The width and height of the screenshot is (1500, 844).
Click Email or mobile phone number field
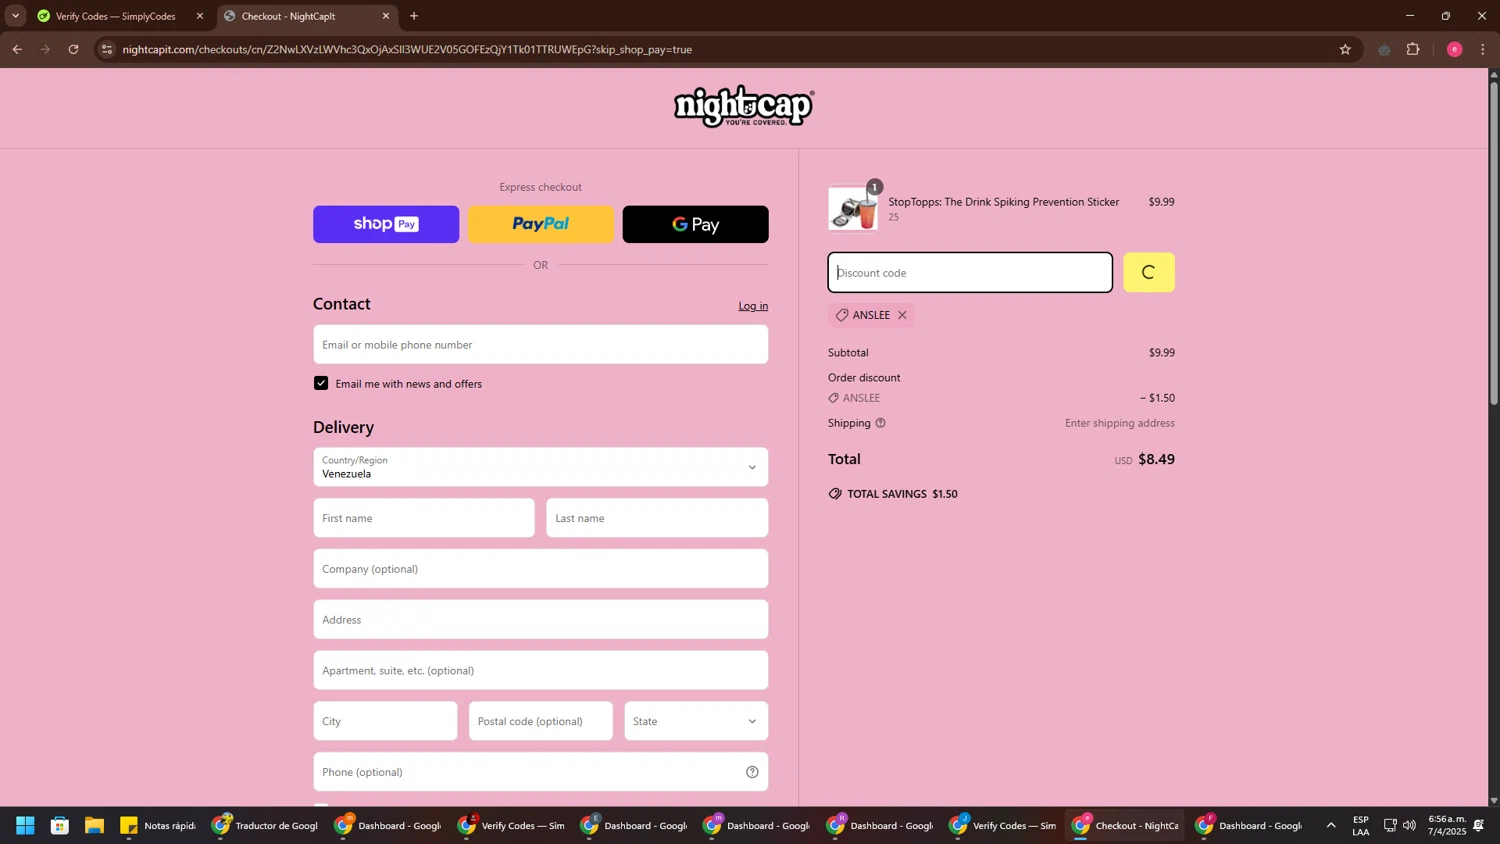tap(540, 345)
